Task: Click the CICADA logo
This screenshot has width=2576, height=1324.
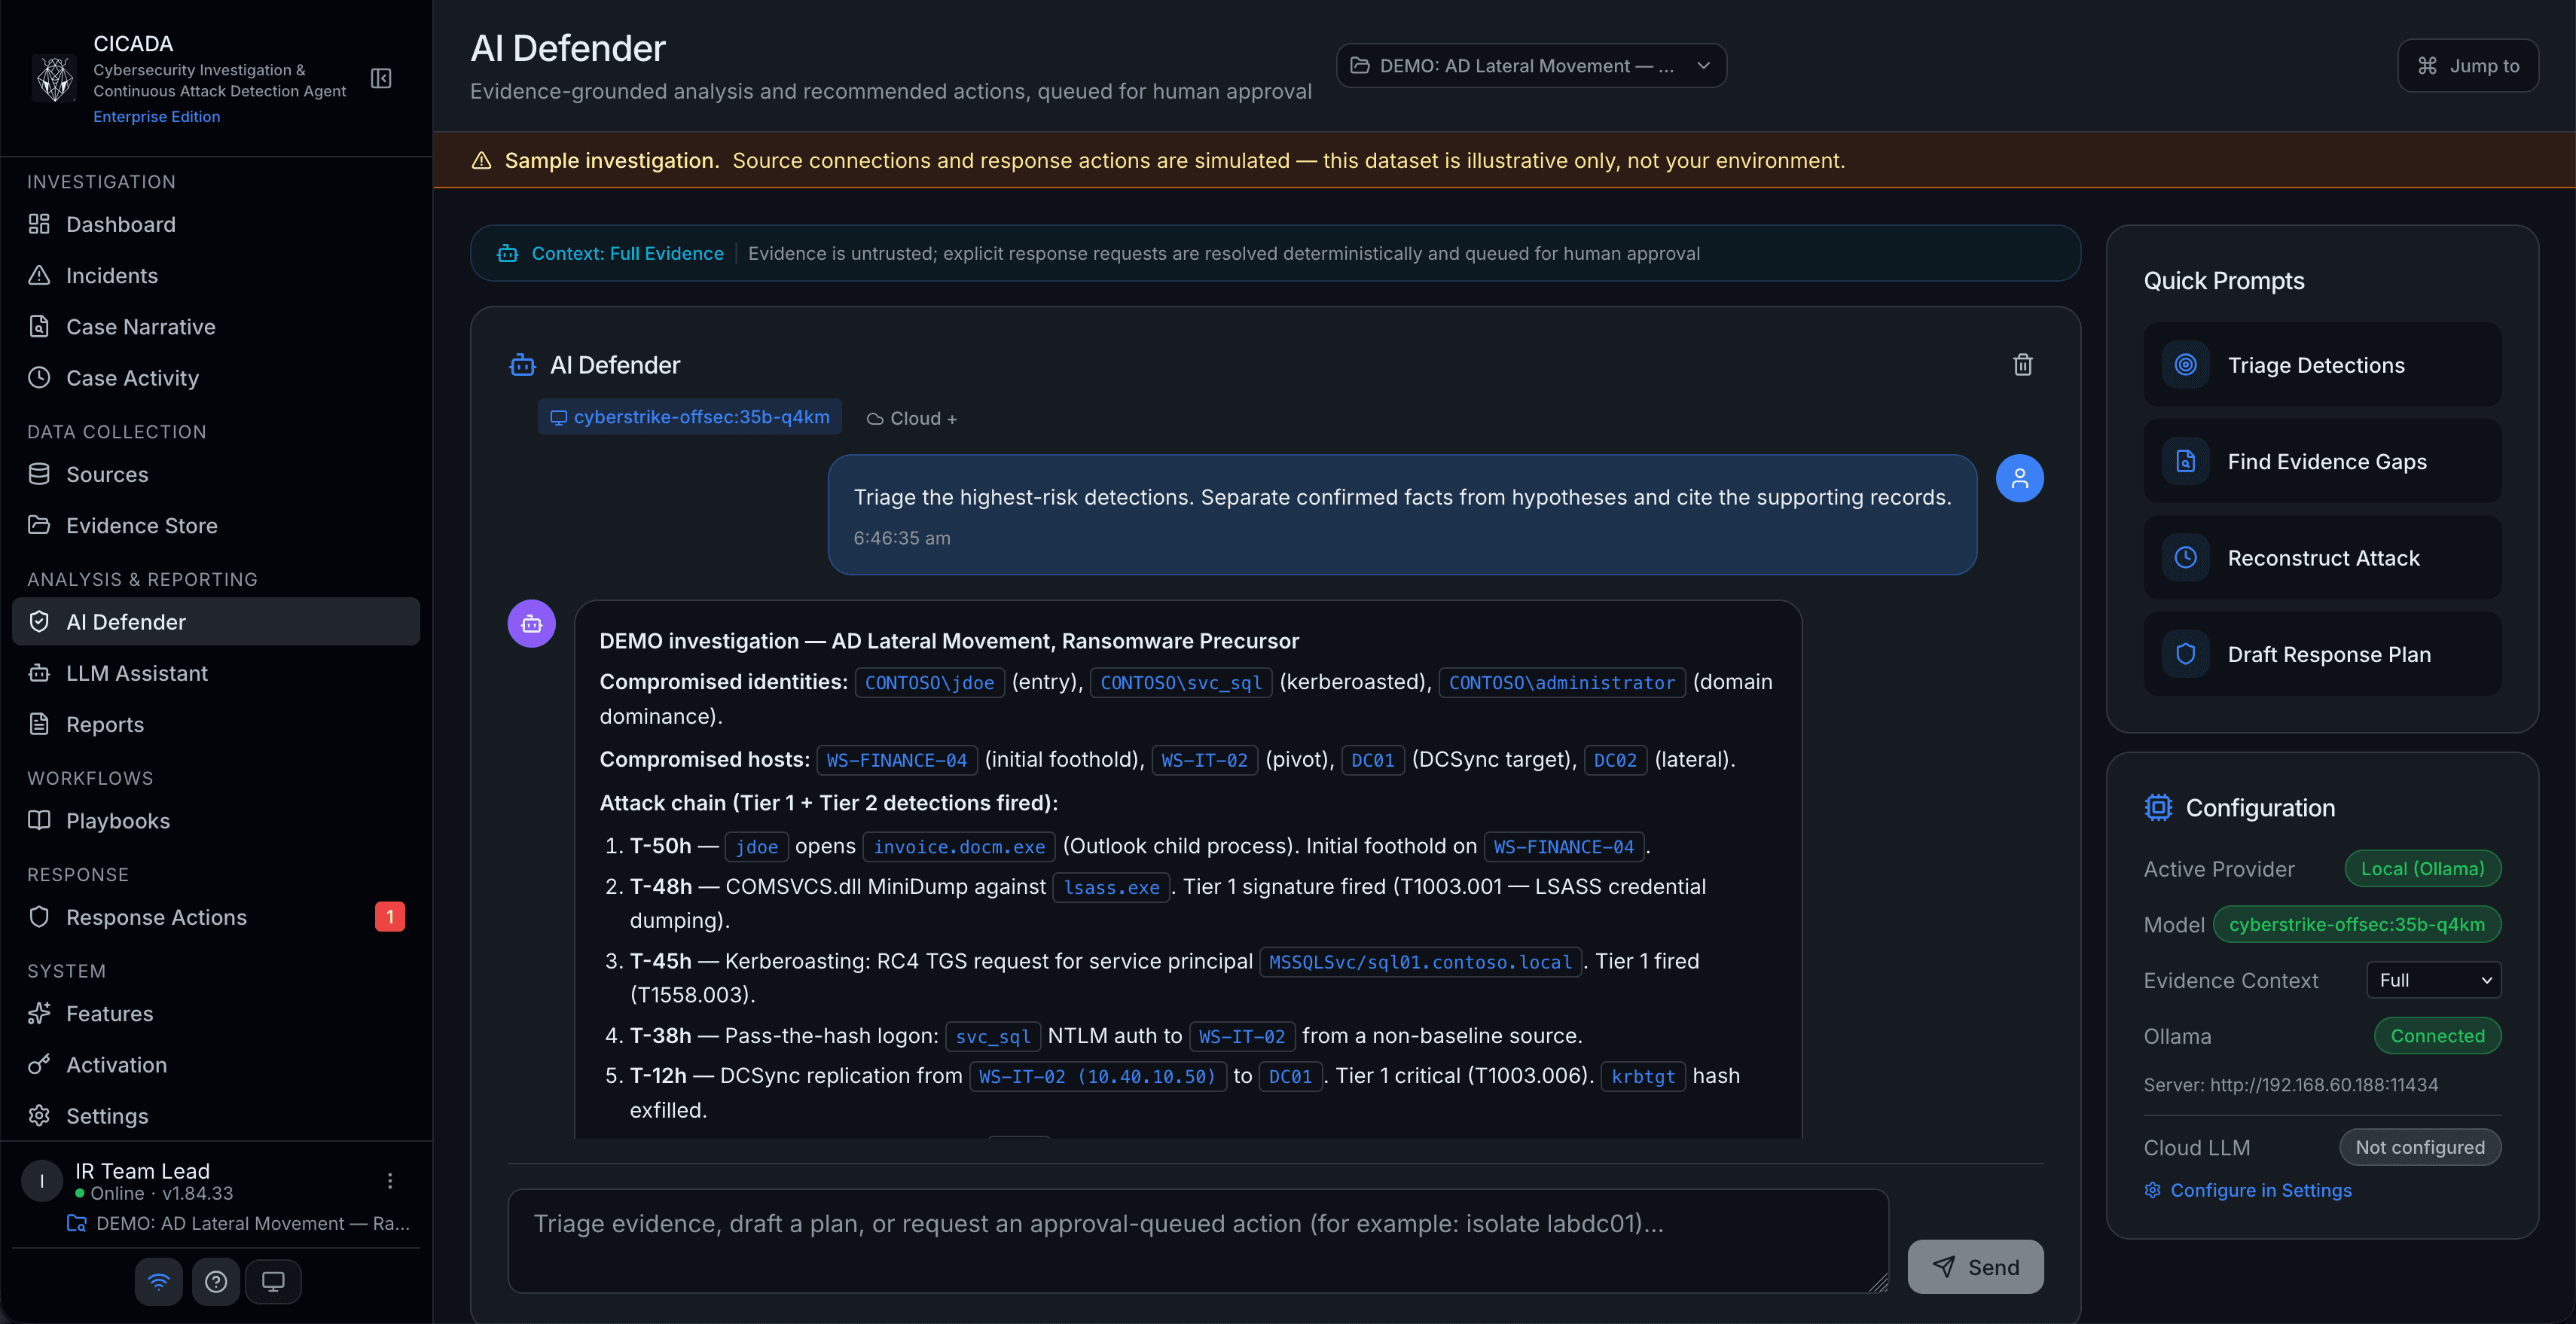Action: (x=55, y=78)
